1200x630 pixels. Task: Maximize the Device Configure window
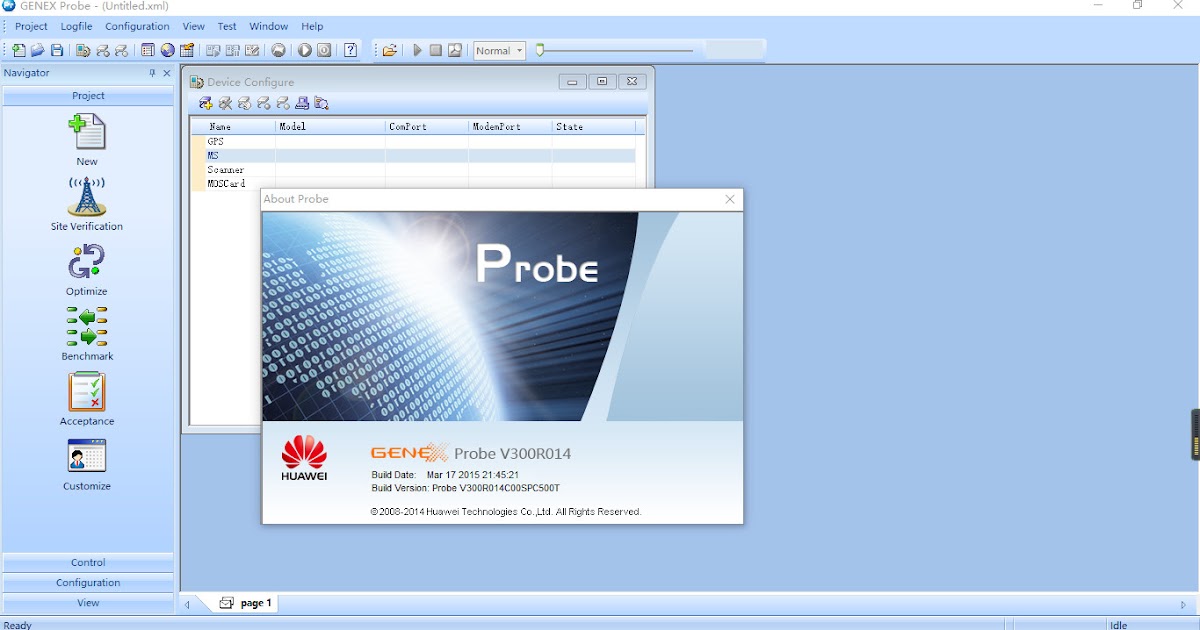pos(602,82)
